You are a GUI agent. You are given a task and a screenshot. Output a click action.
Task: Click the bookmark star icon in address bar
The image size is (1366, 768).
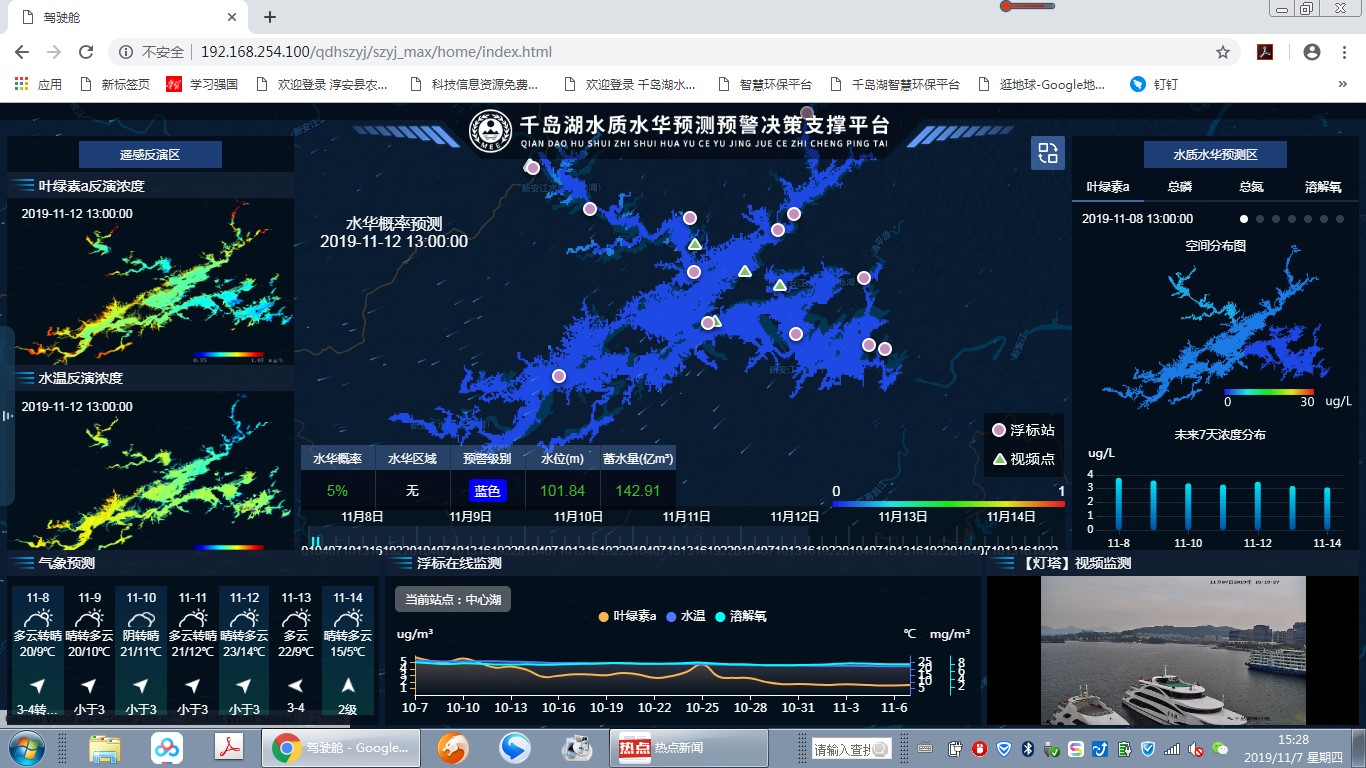[1222, 52]
